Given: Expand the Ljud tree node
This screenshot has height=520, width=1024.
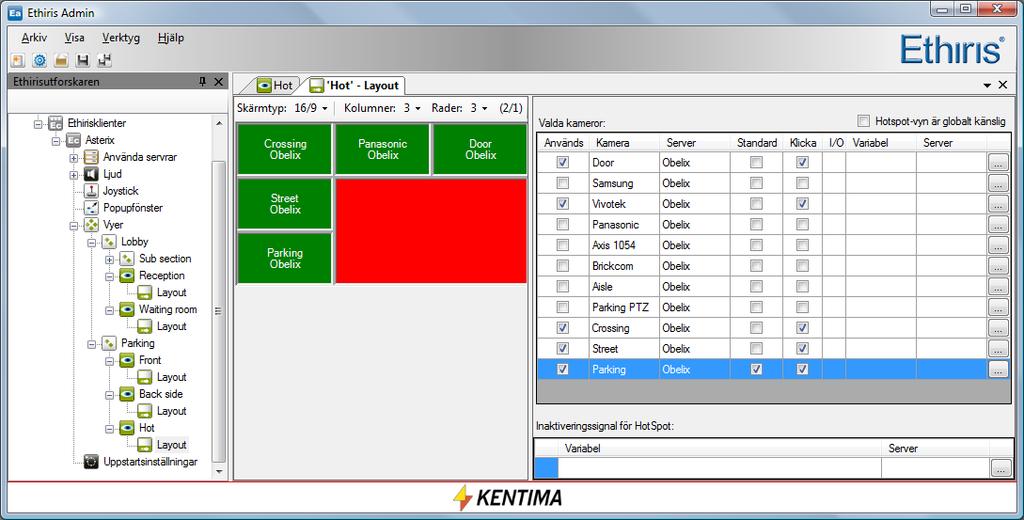Looking at the screenshot, I should [74, 174].
